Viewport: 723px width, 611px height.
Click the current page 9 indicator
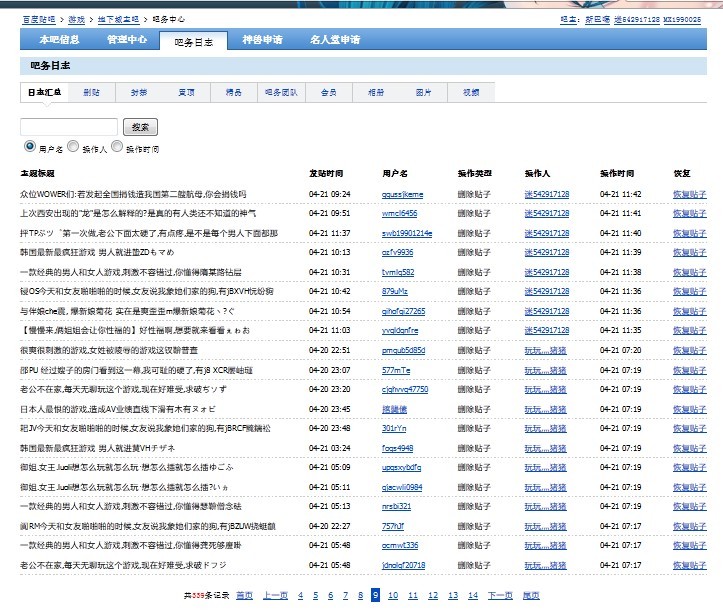click(x=375, y=595)
